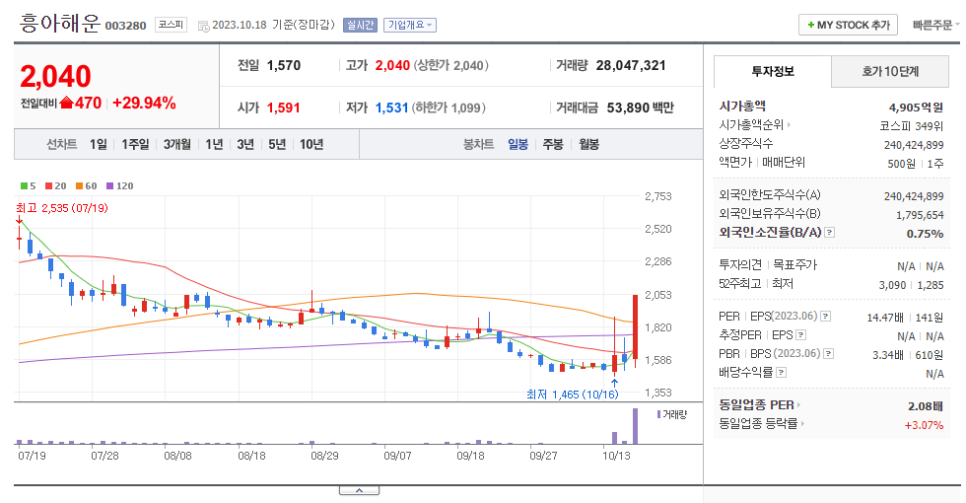The image size is (966, 503).
Task: Click 시가총액 value 4,905억원
Action: coord(916,107)
